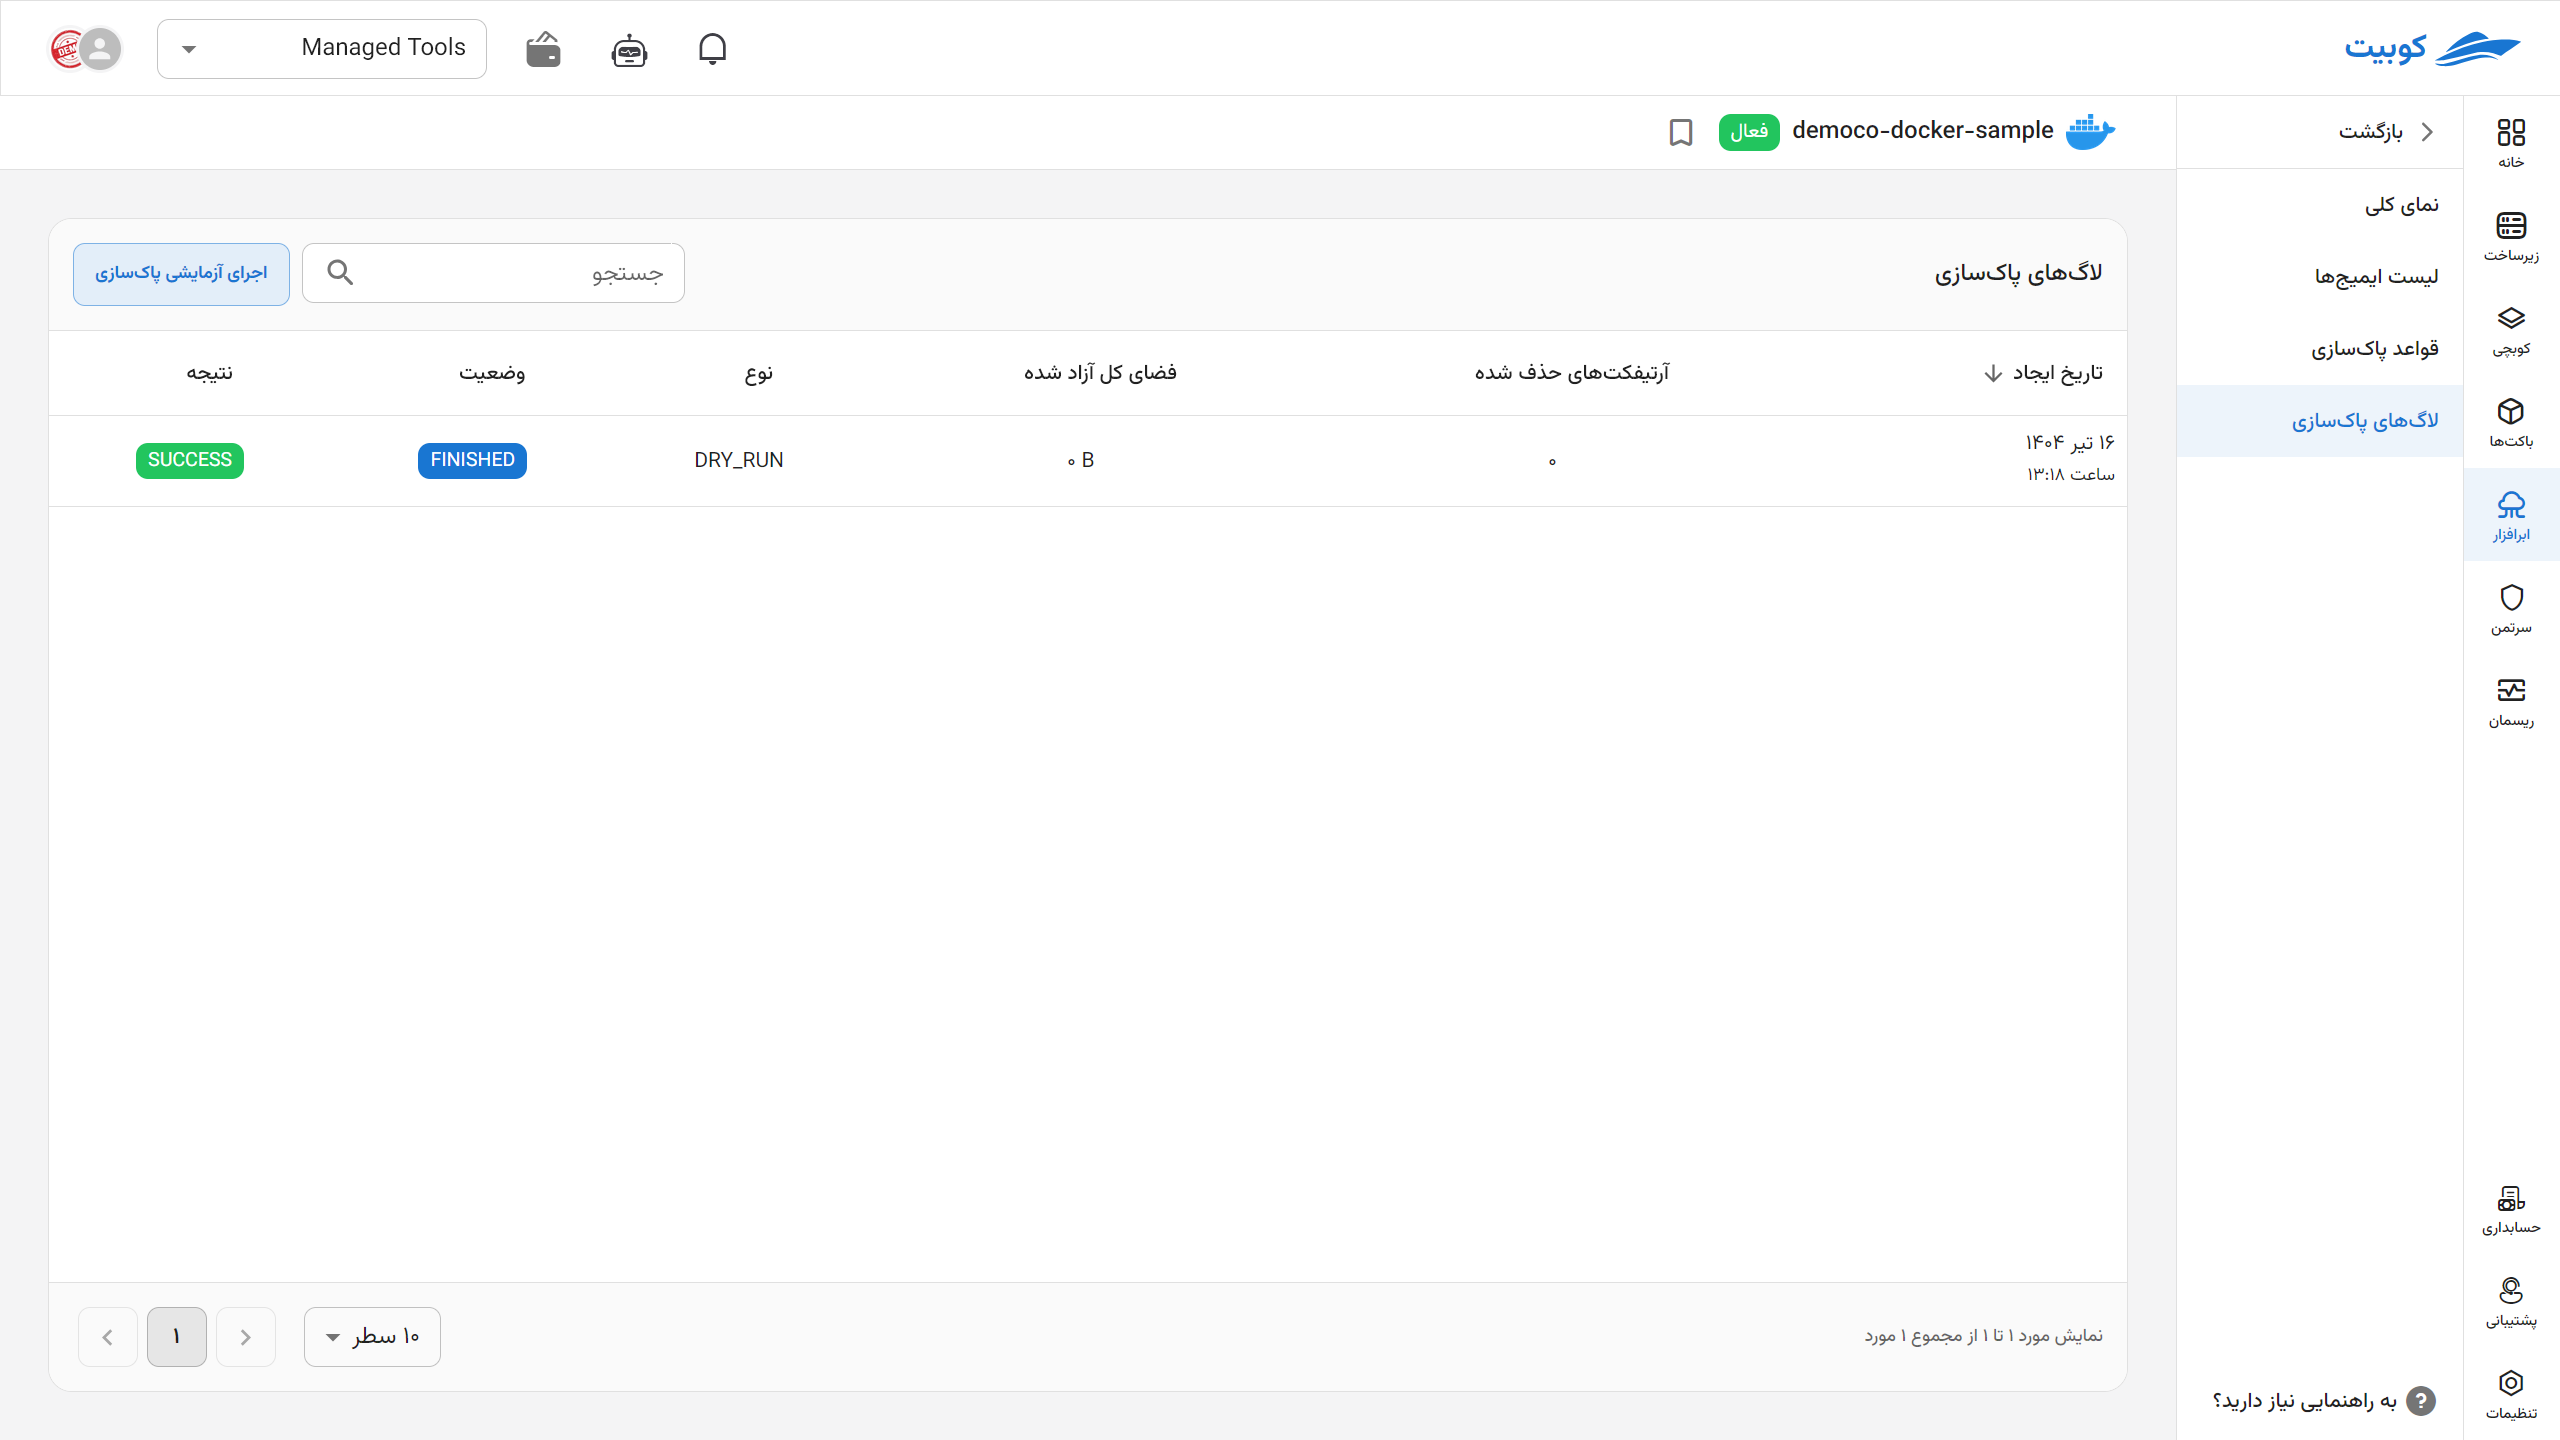2560x1440 pixels.
Task: Click the وضعیت column header
Action: [492, 373]
